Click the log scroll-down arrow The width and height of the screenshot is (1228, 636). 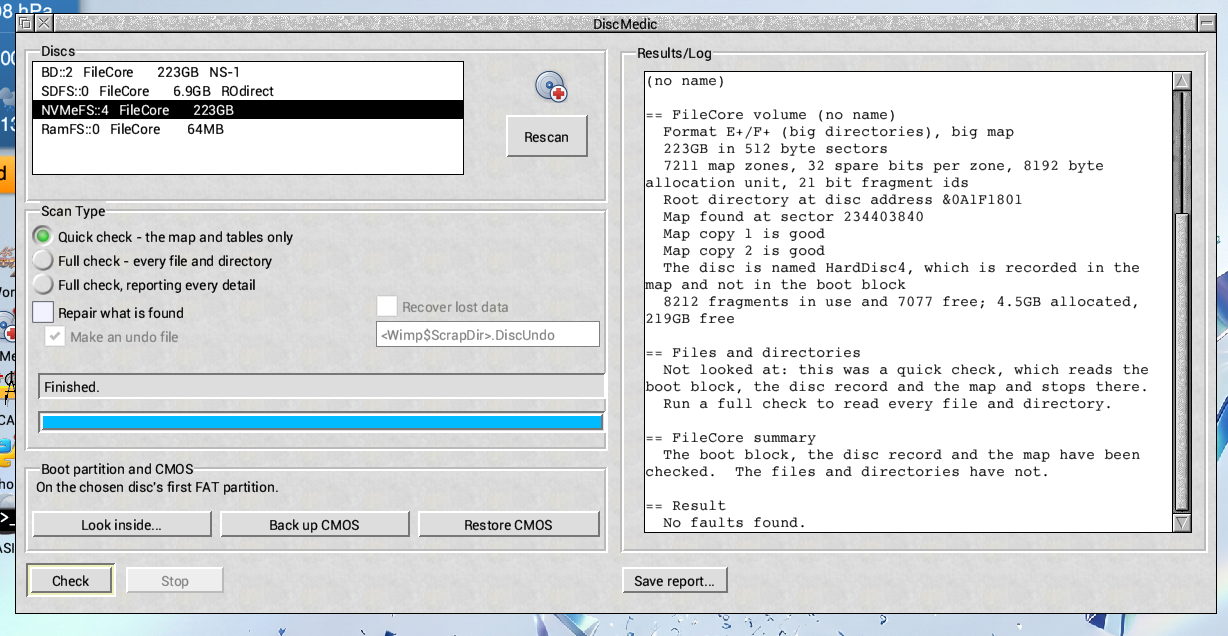click(x=1181, y=523)
